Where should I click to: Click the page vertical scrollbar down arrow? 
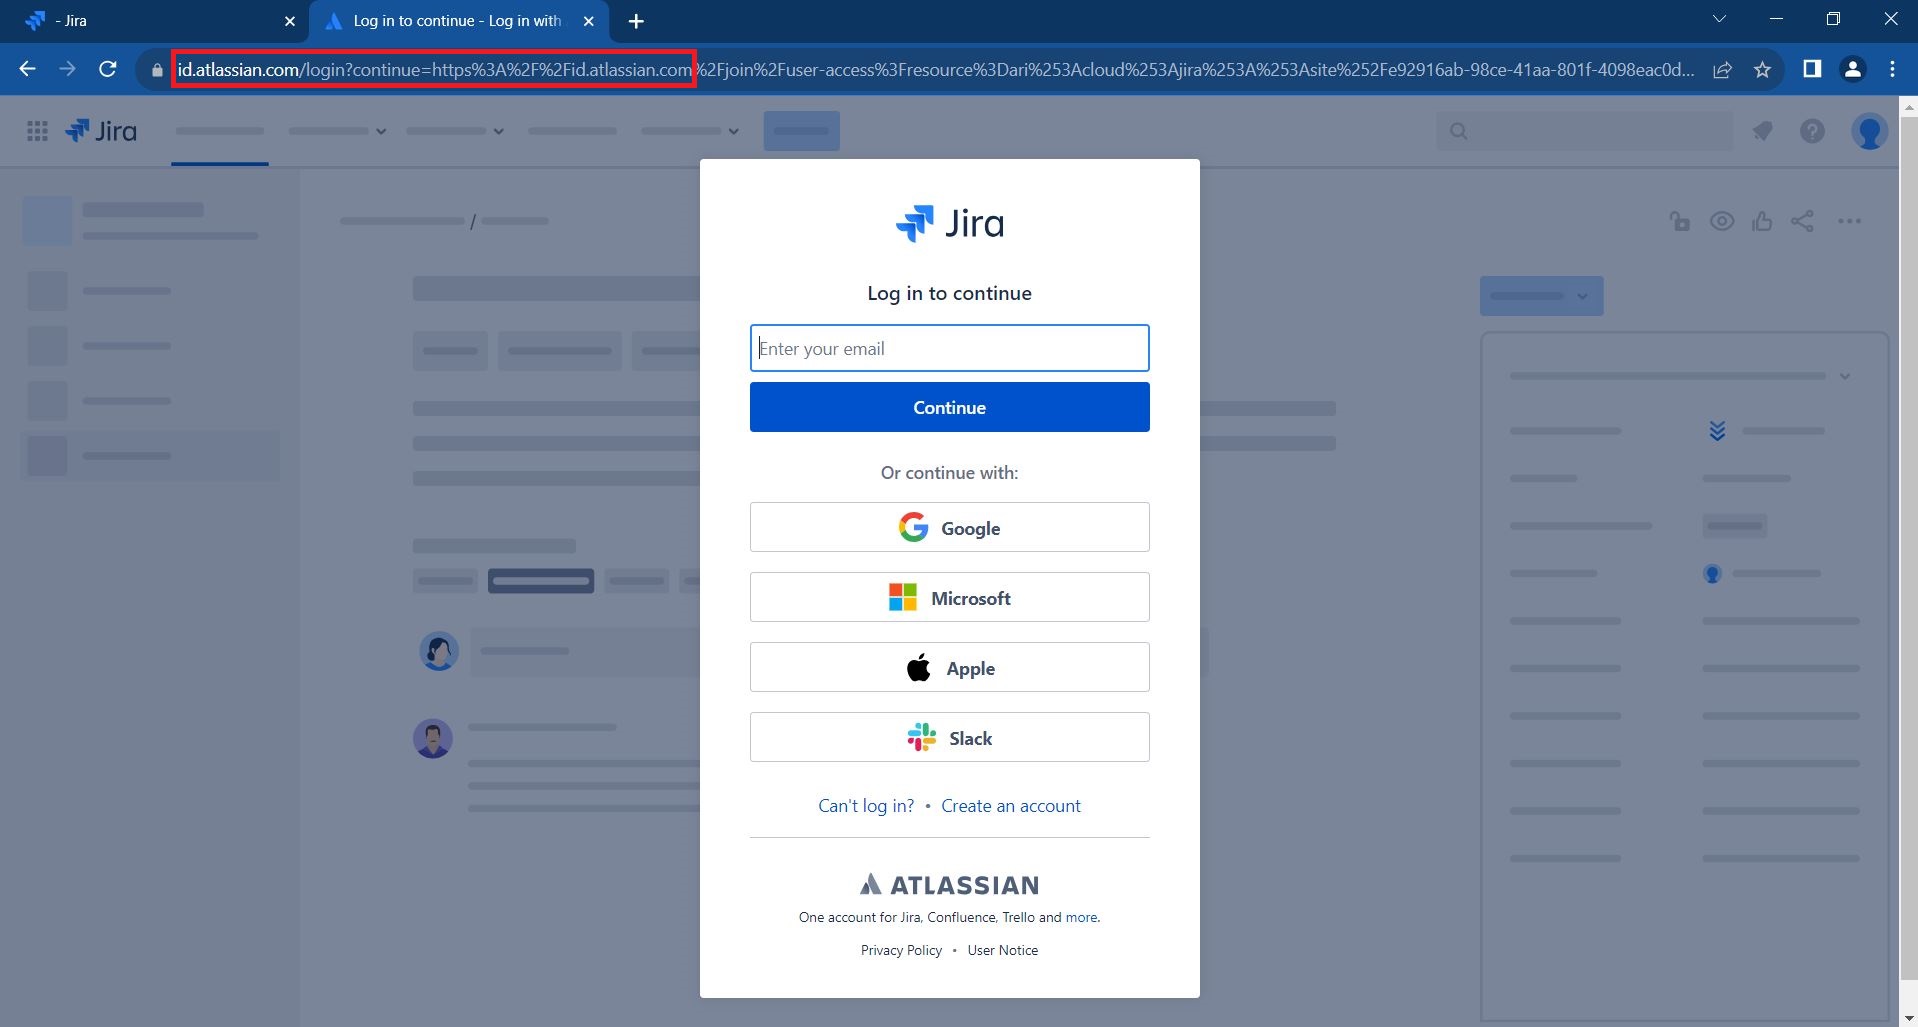pyautogui.click(x=1908, y=1018)
